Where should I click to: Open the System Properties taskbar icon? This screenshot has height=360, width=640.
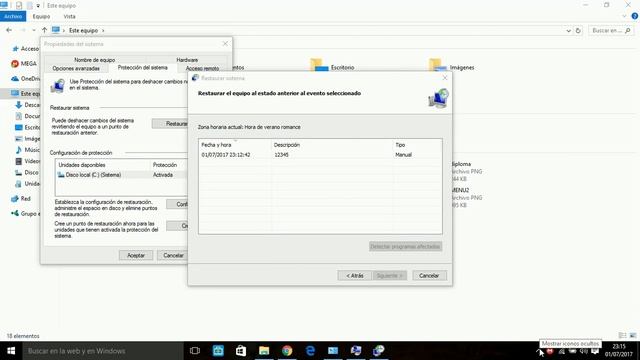coord(356,351)
